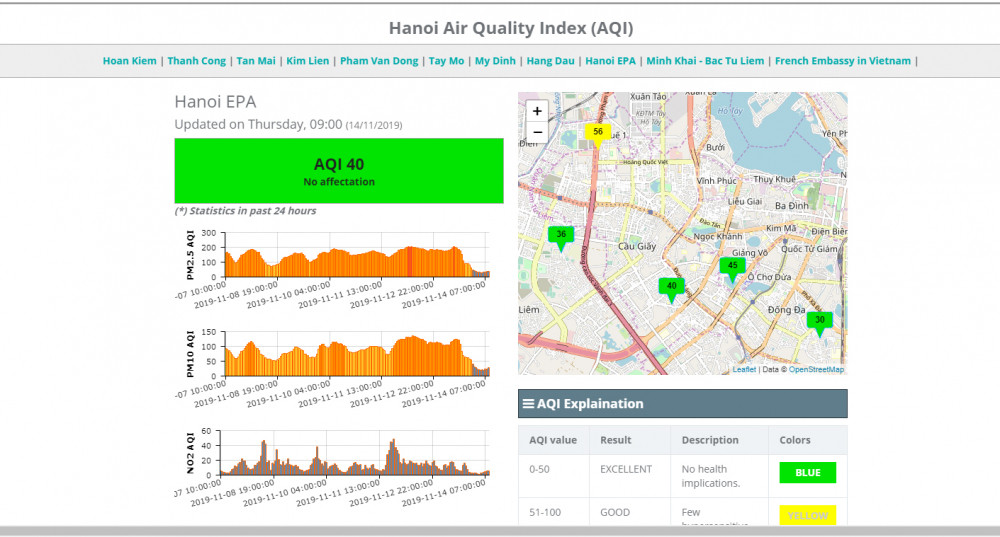Select the Thanh Cong station
Screen dimensions: 1000x537
click(196, 61)
